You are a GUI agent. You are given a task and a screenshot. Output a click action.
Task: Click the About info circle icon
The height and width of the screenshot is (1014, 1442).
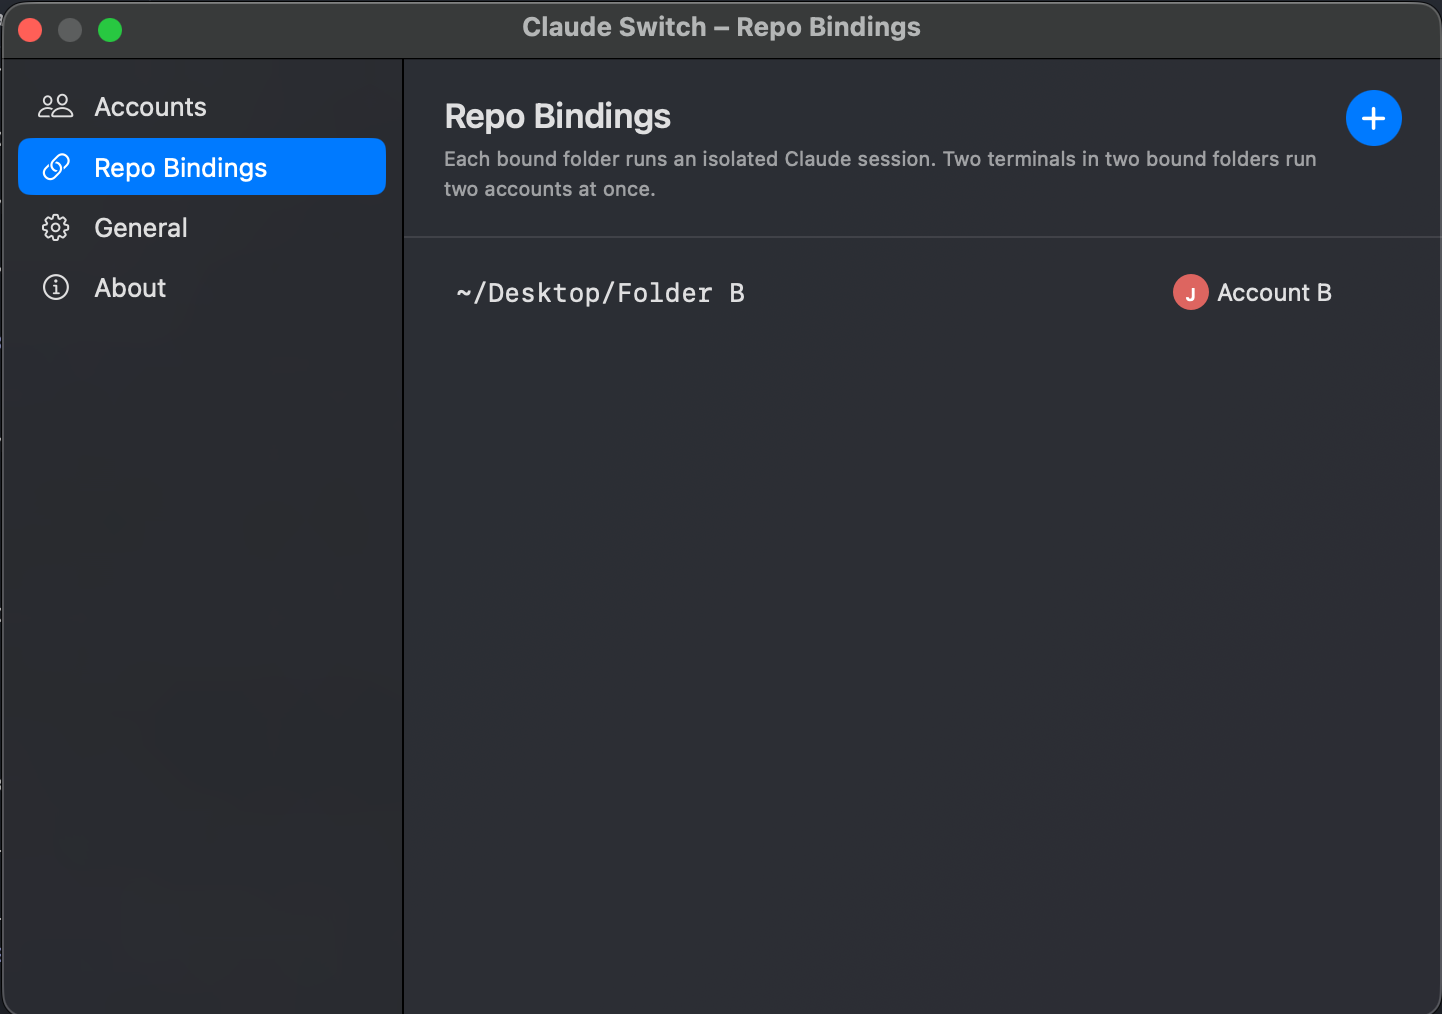(56, 288)
